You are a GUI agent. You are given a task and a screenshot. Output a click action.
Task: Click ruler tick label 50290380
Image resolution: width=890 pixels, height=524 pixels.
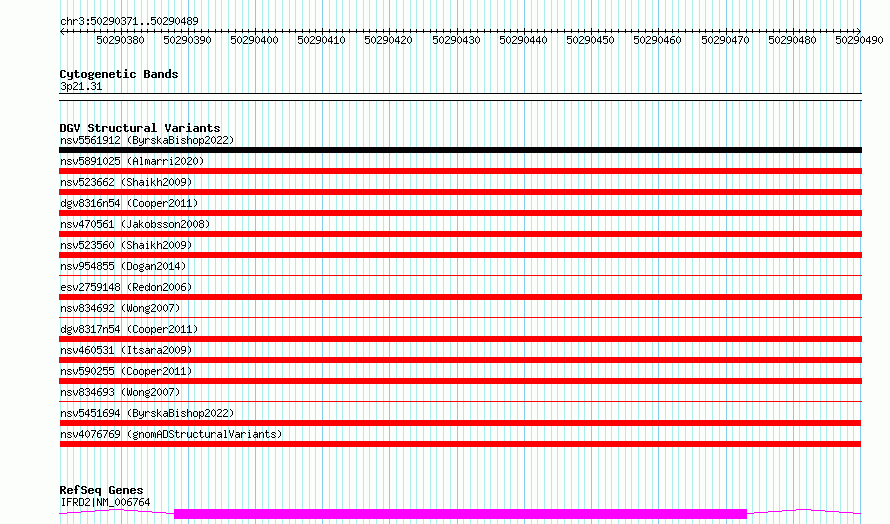coord(120,40)
